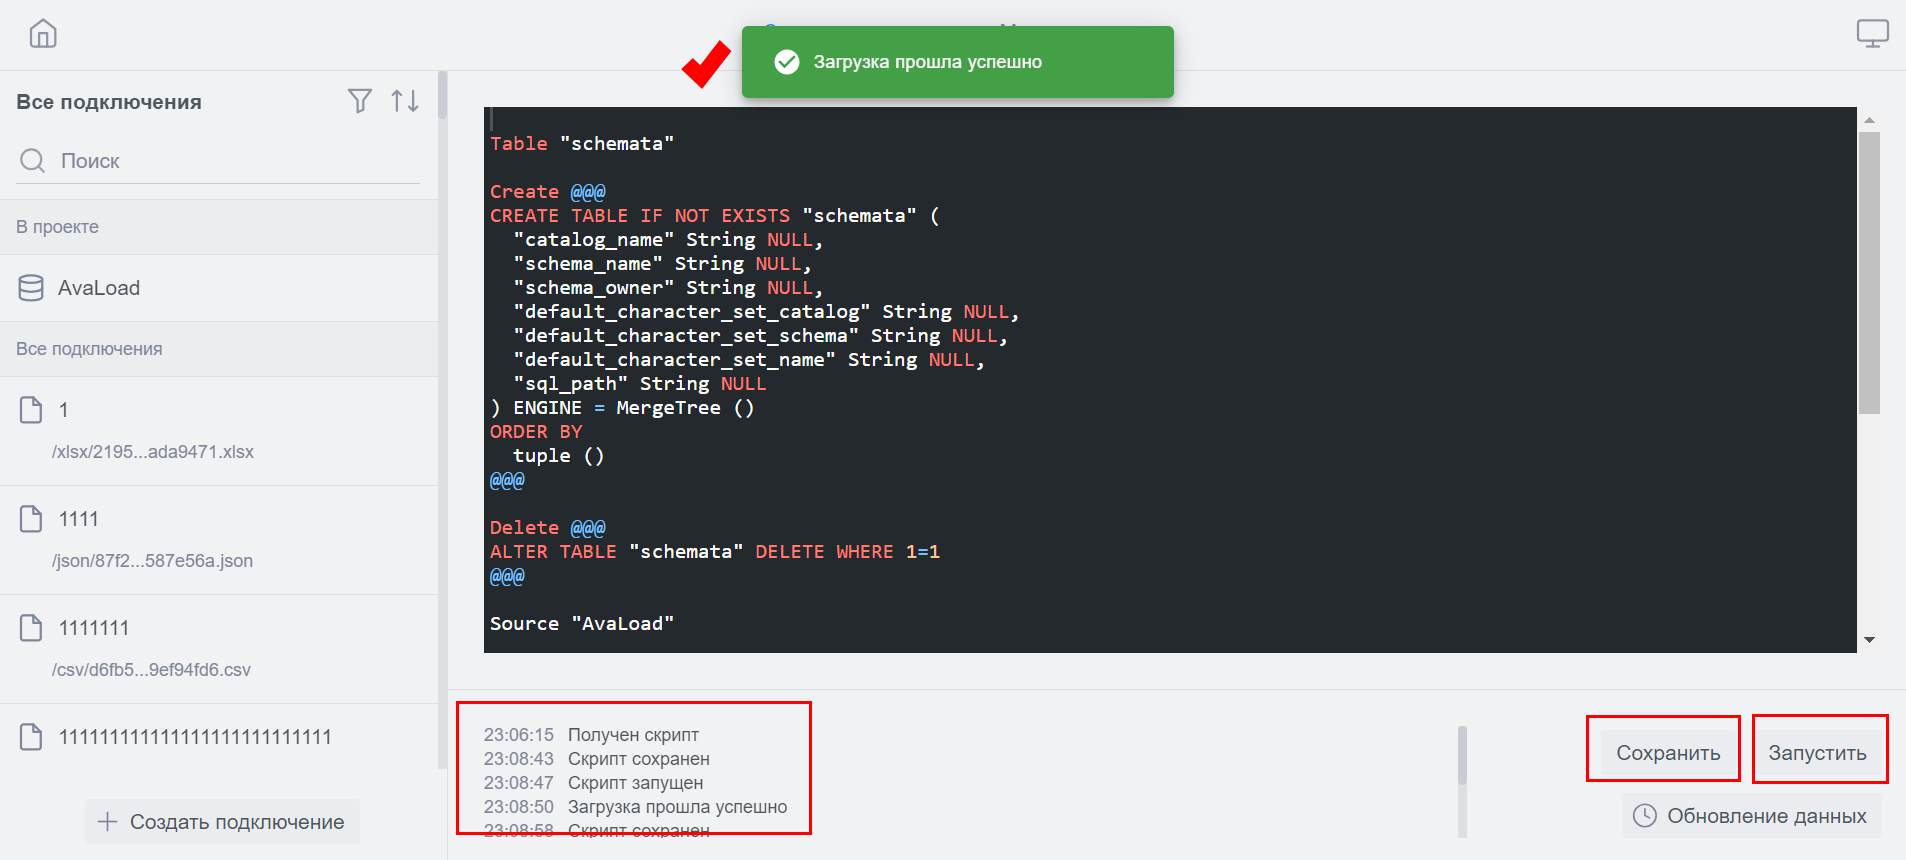Click the sort arrows icon
The image size is (1906, 860).
click(x=405, y=101)
